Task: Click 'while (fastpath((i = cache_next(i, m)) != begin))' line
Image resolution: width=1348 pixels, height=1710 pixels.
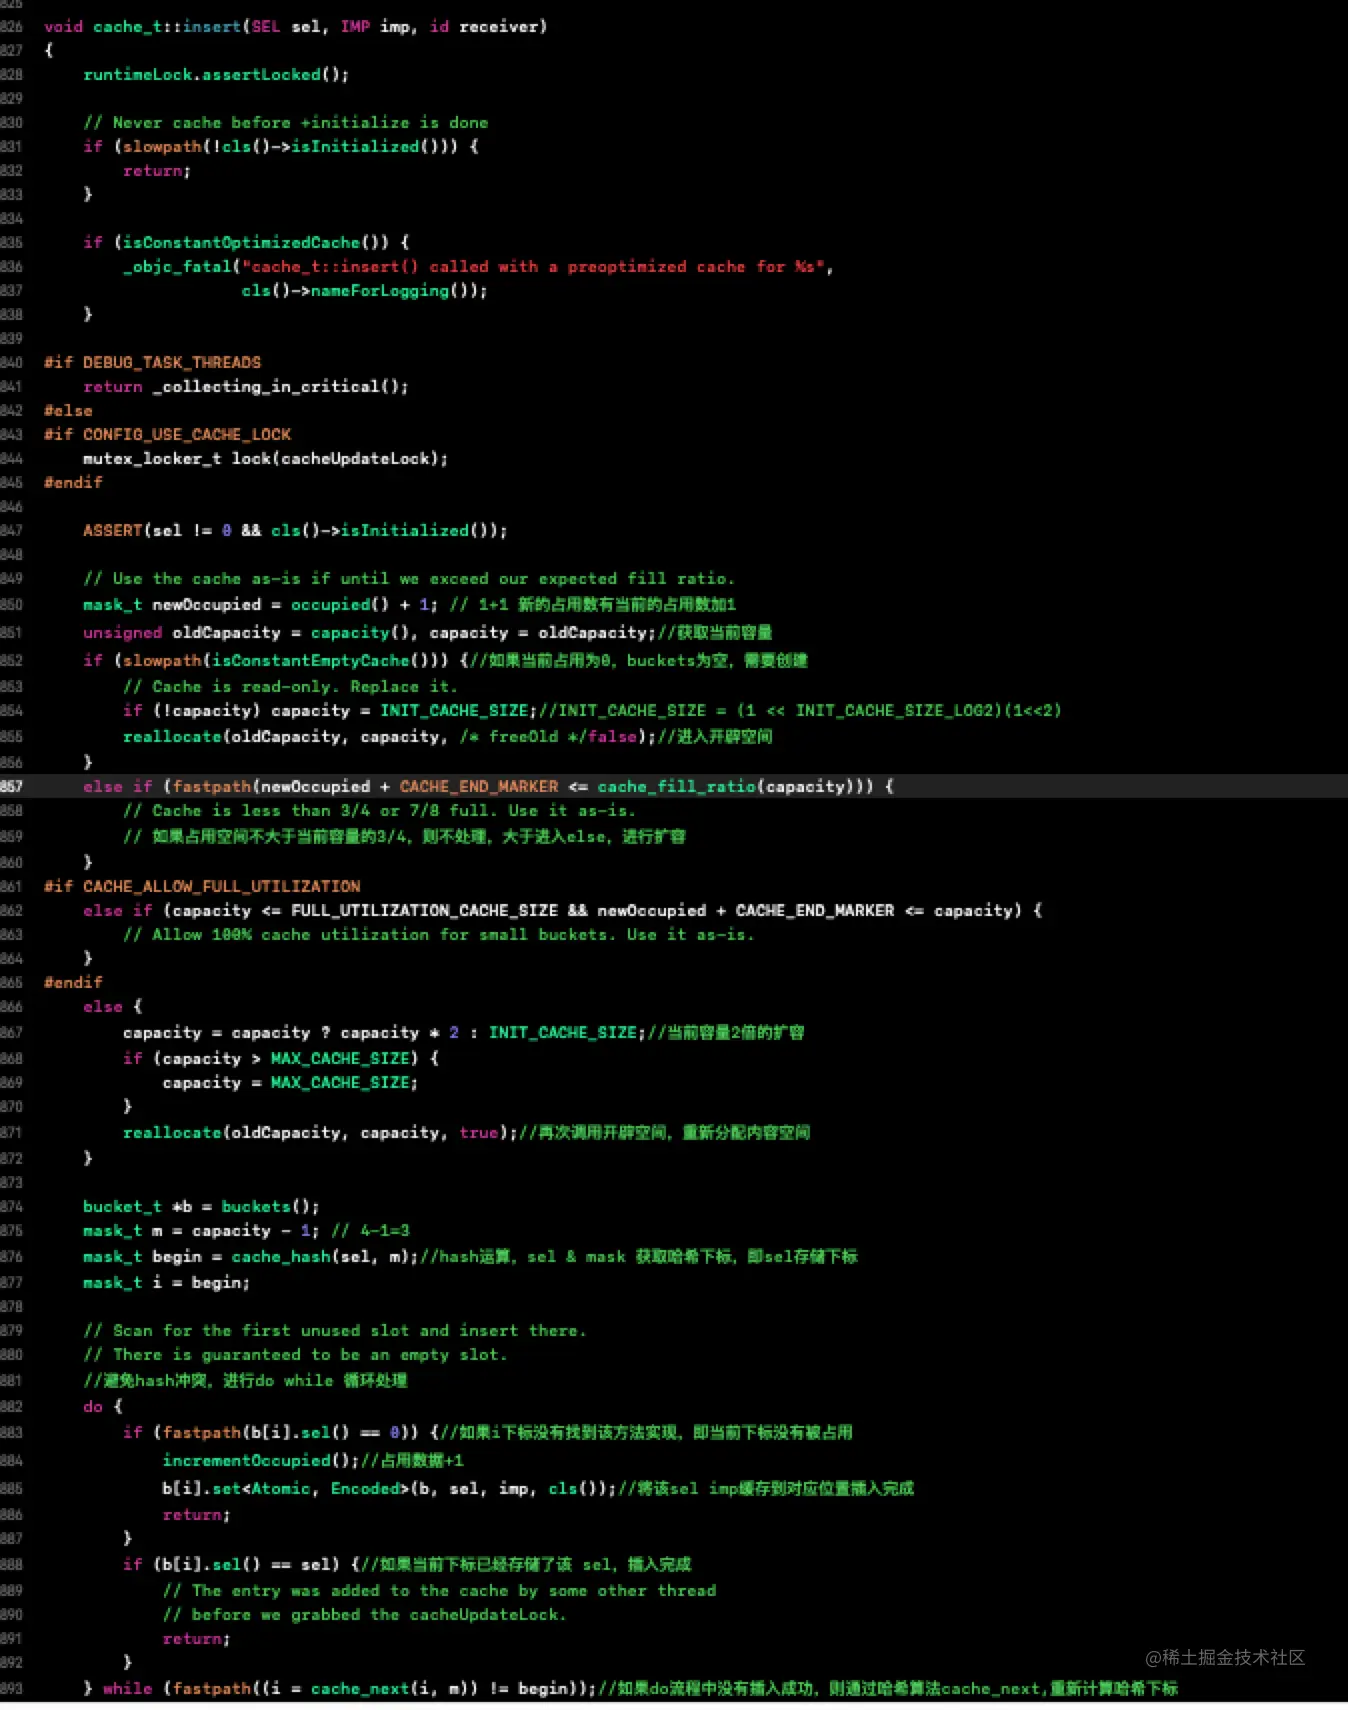Action: (x=630, y=1688)
